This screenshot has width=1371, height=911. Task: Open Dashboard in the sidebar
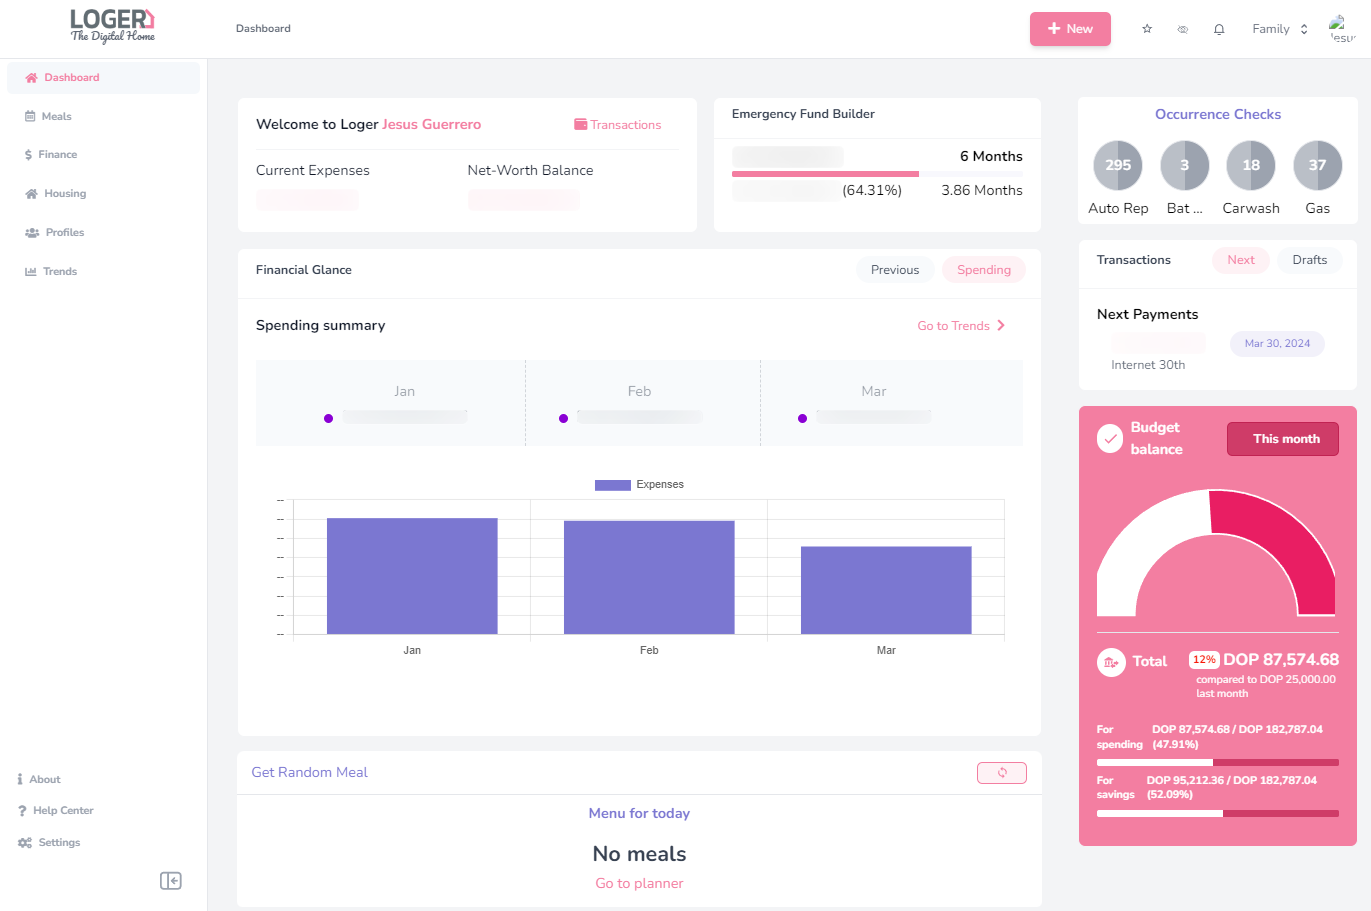pyautogui.click(x=103, y=77)
